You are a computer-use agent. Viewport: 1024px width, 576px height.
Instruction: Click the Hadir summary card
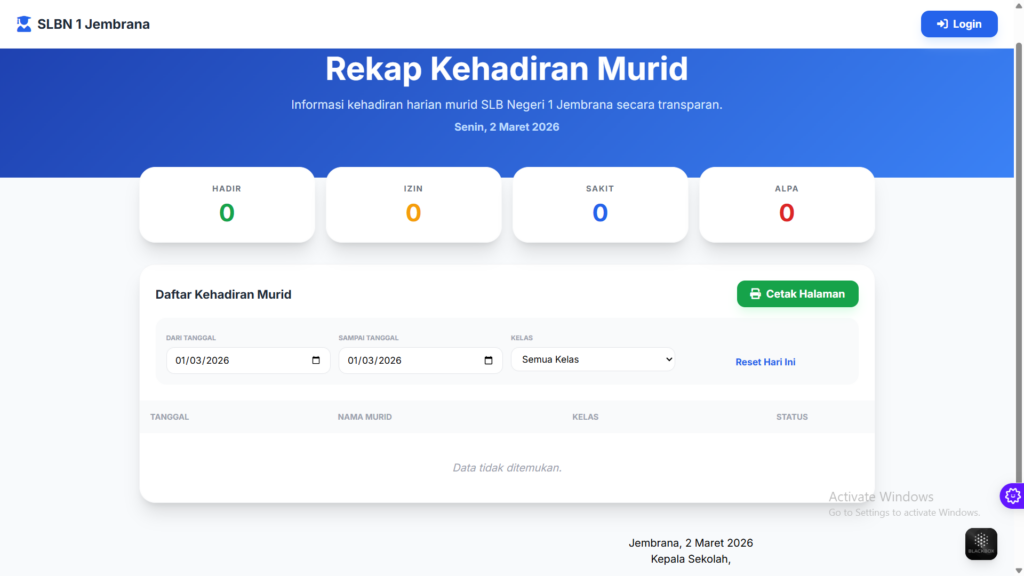coord(227,204)
